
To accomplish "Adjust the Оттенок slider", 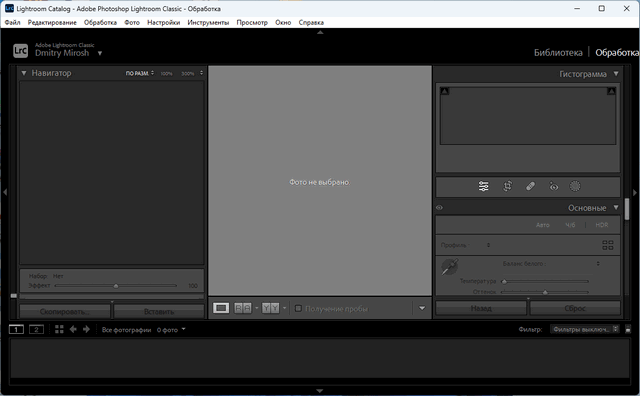I will pyautogui.click(x=545, y=292).
